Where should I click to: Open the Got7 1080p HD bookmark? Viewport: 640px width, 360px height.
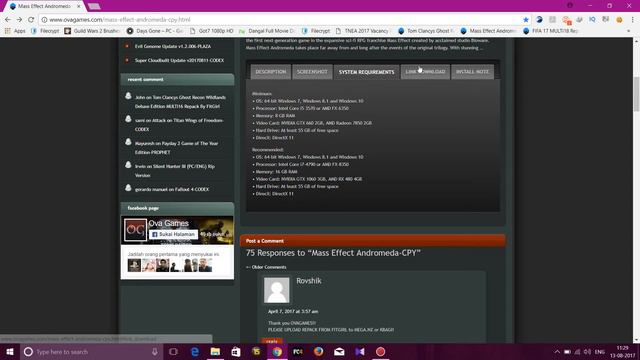(x=212, y=31)
